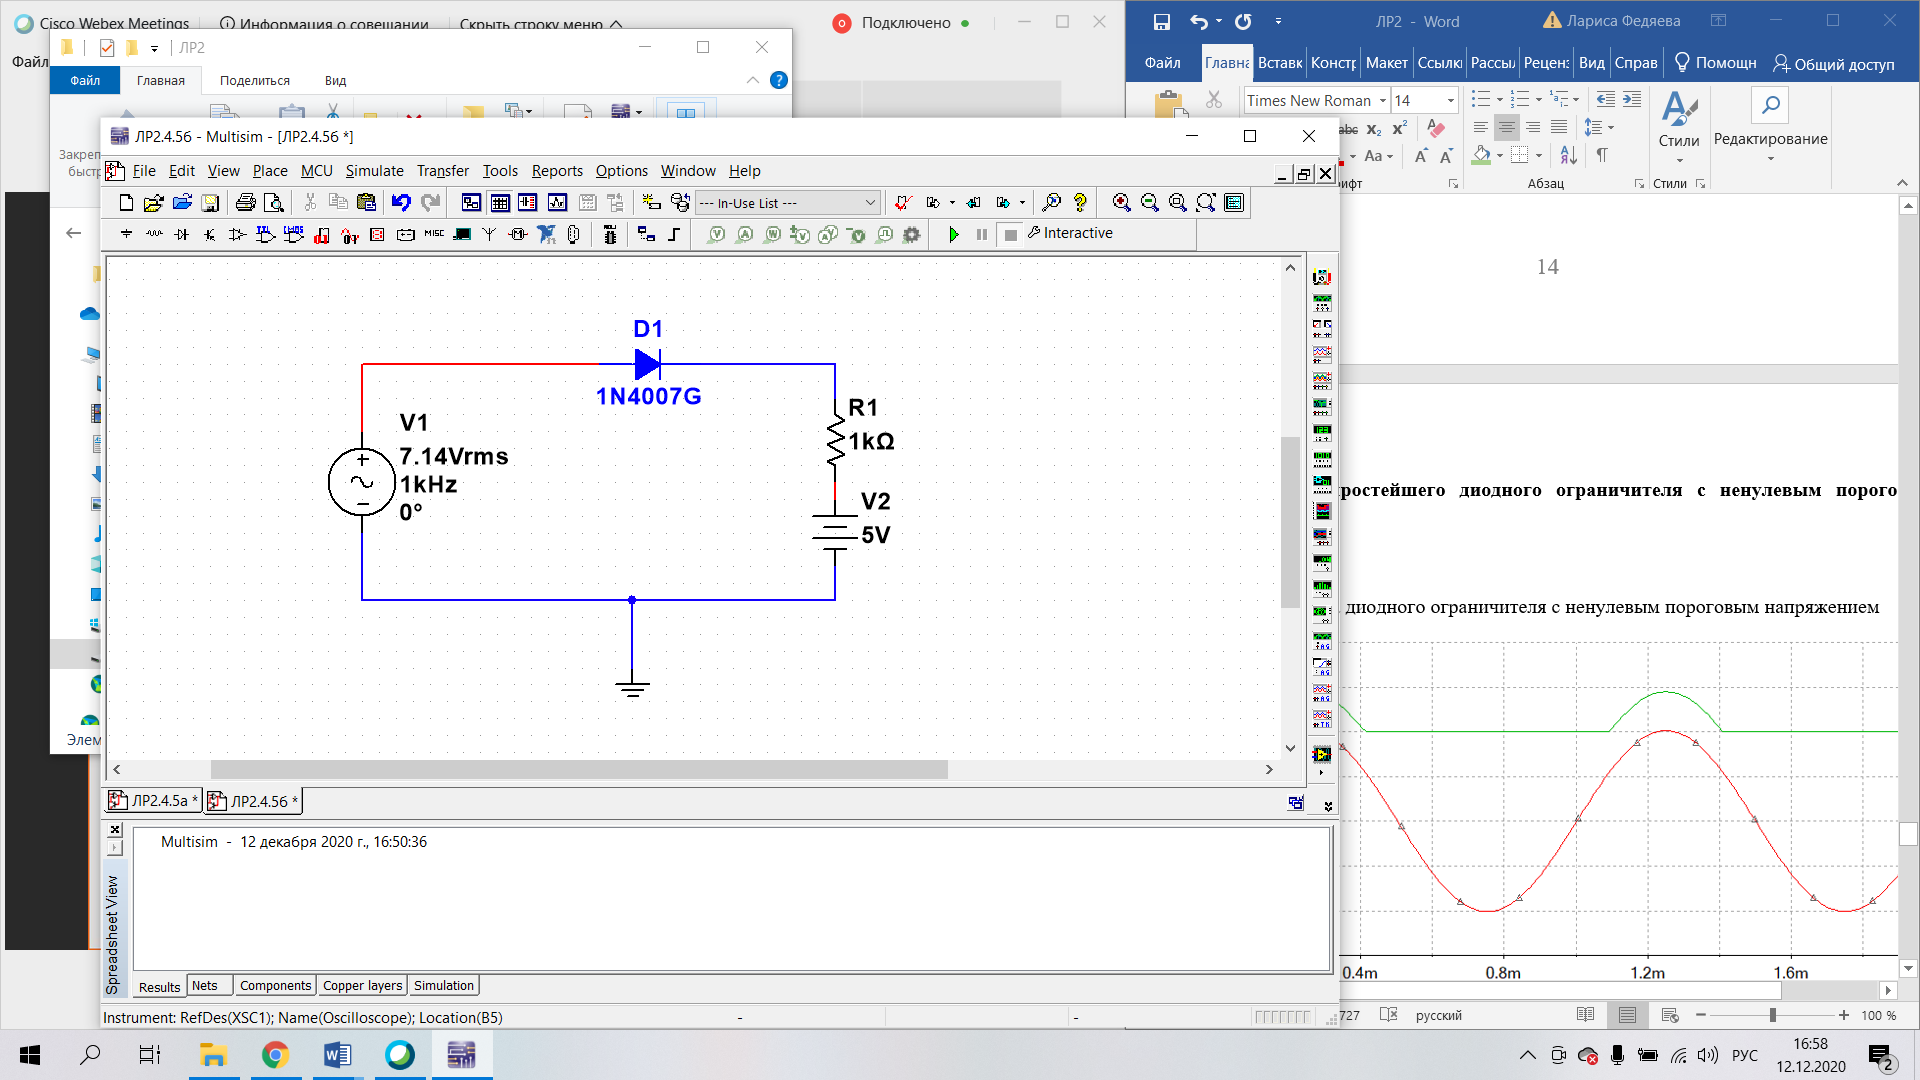Undo the last action in Multisim
The width and height of the screenshot is (1920, 1080).
[401, 203]
